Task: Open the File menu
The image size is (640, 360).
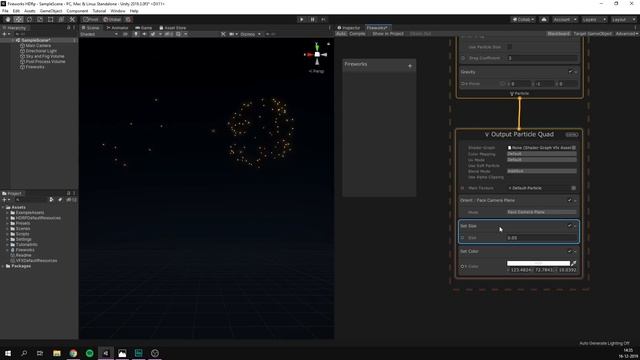Action: [x=5, y=11]
